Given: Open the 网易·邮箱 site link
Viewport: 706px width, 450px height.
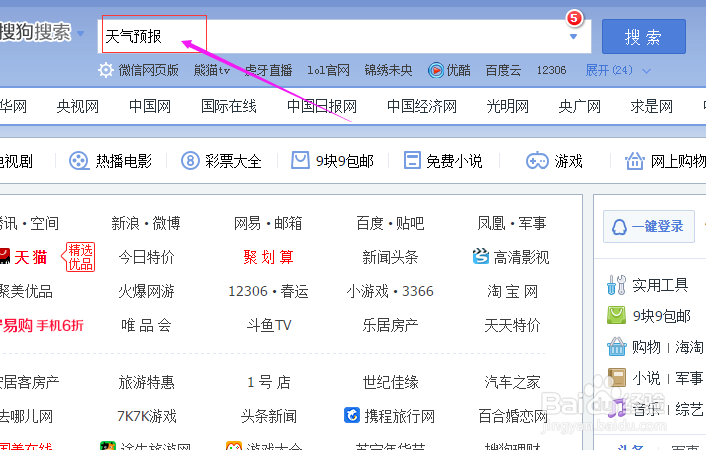Looking at the screenshot, I should tap(268, 223).
